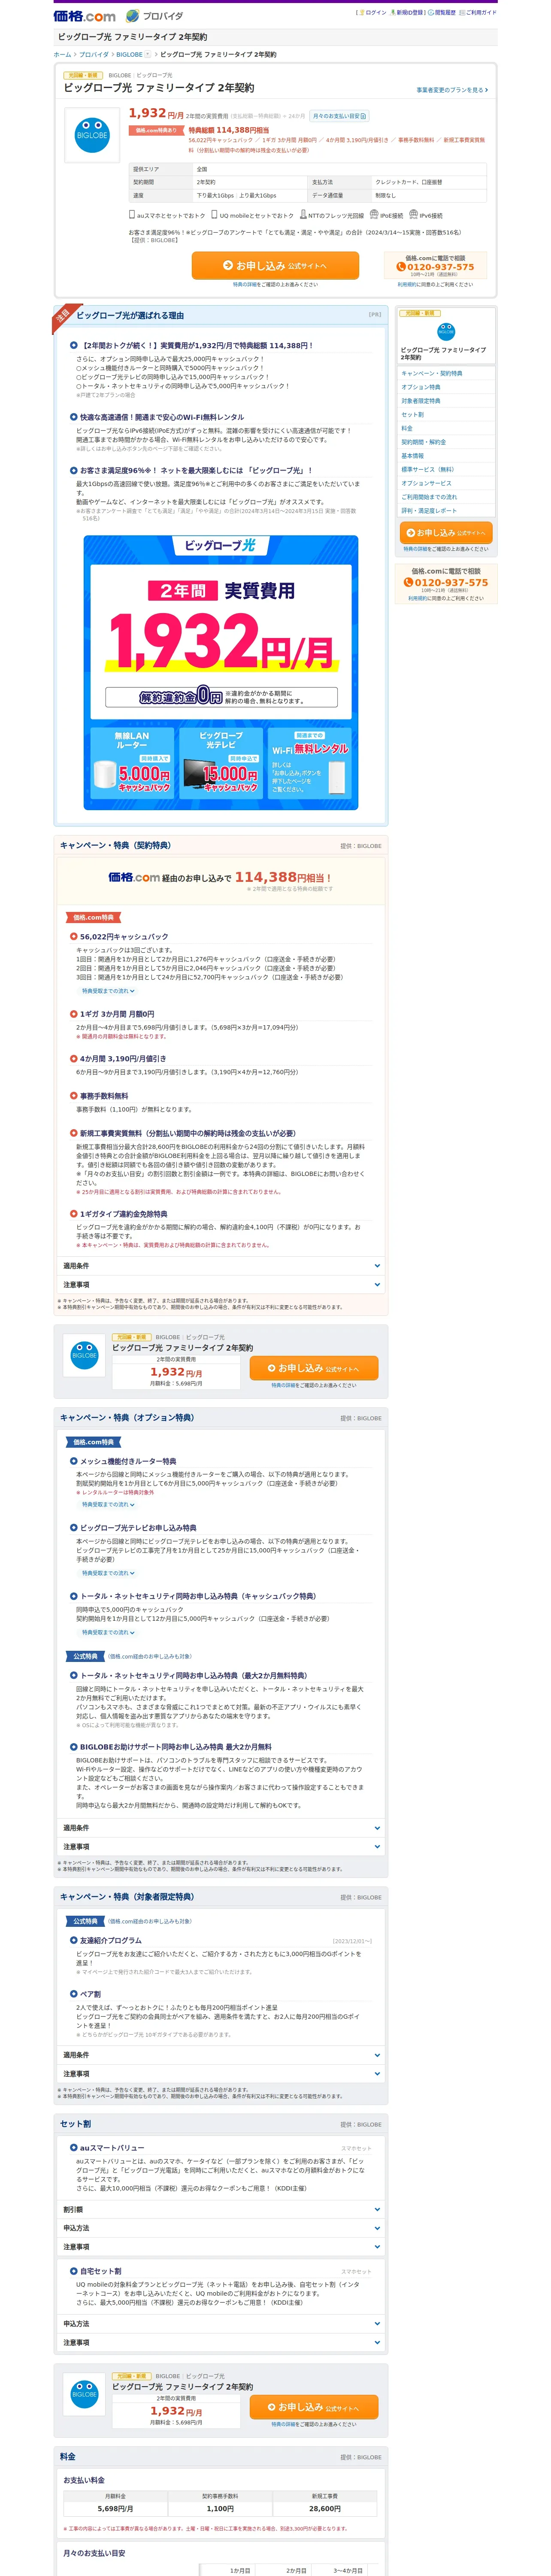
Task: Click the 0120-937-575 phone box near top
Action: pos(435,265)
